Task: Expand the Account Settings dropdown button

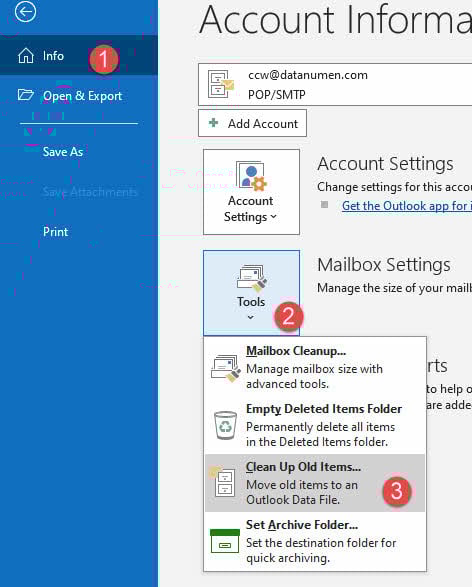Action: [252, 192]
